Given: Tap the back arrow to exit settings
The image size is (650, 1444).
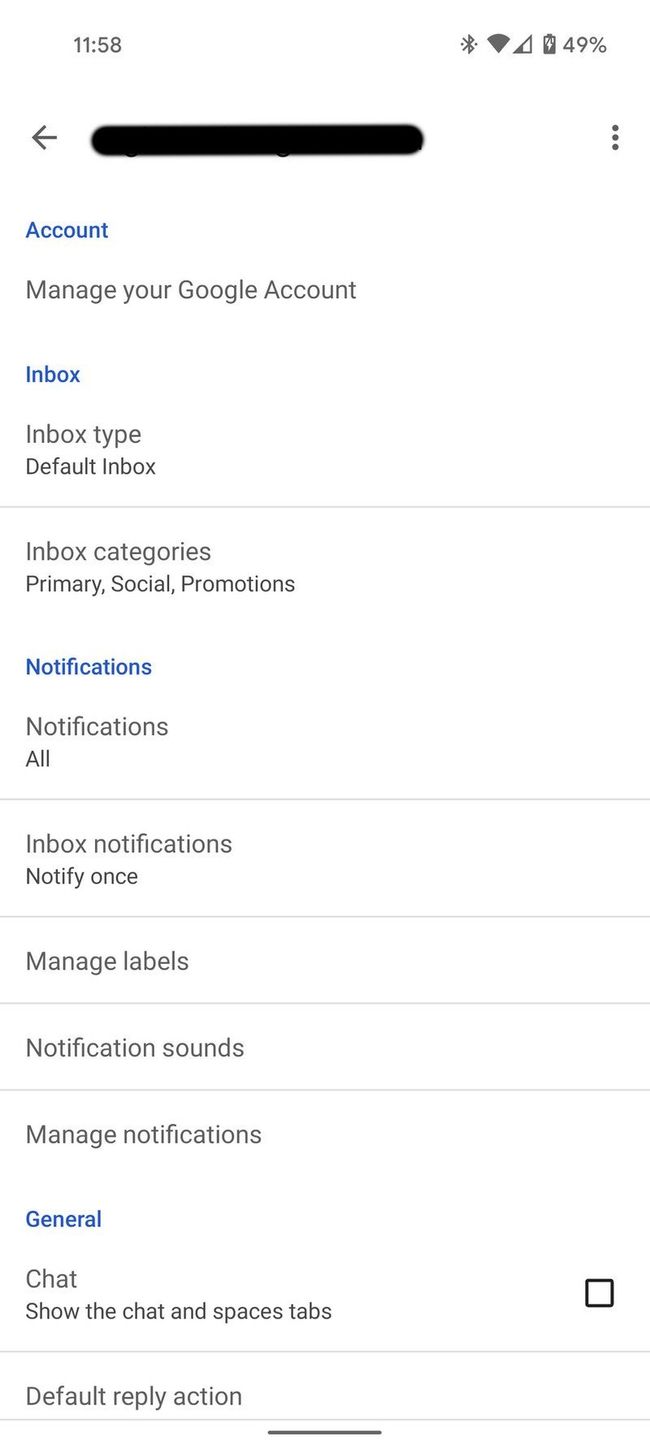Looking at the screenshot, I should pyautogui.click(x=44, y=138).
